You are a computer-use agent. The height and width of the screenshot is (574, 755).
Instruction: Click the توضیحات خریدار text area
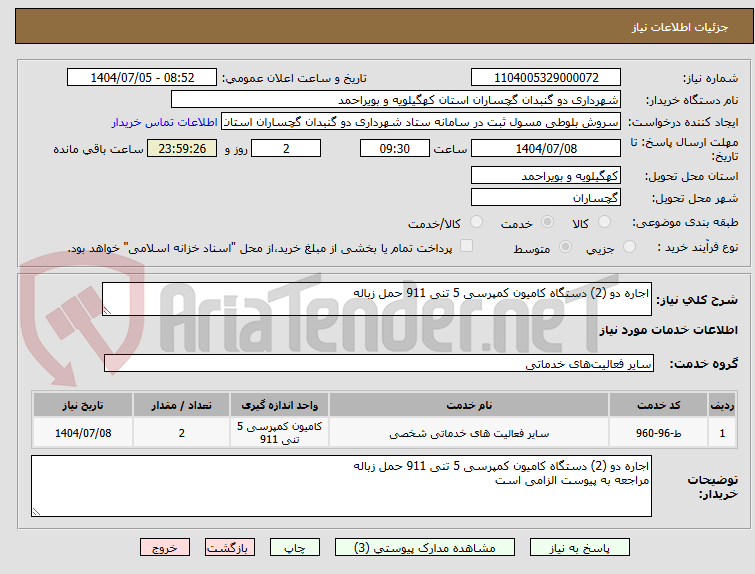coord(341,486)
